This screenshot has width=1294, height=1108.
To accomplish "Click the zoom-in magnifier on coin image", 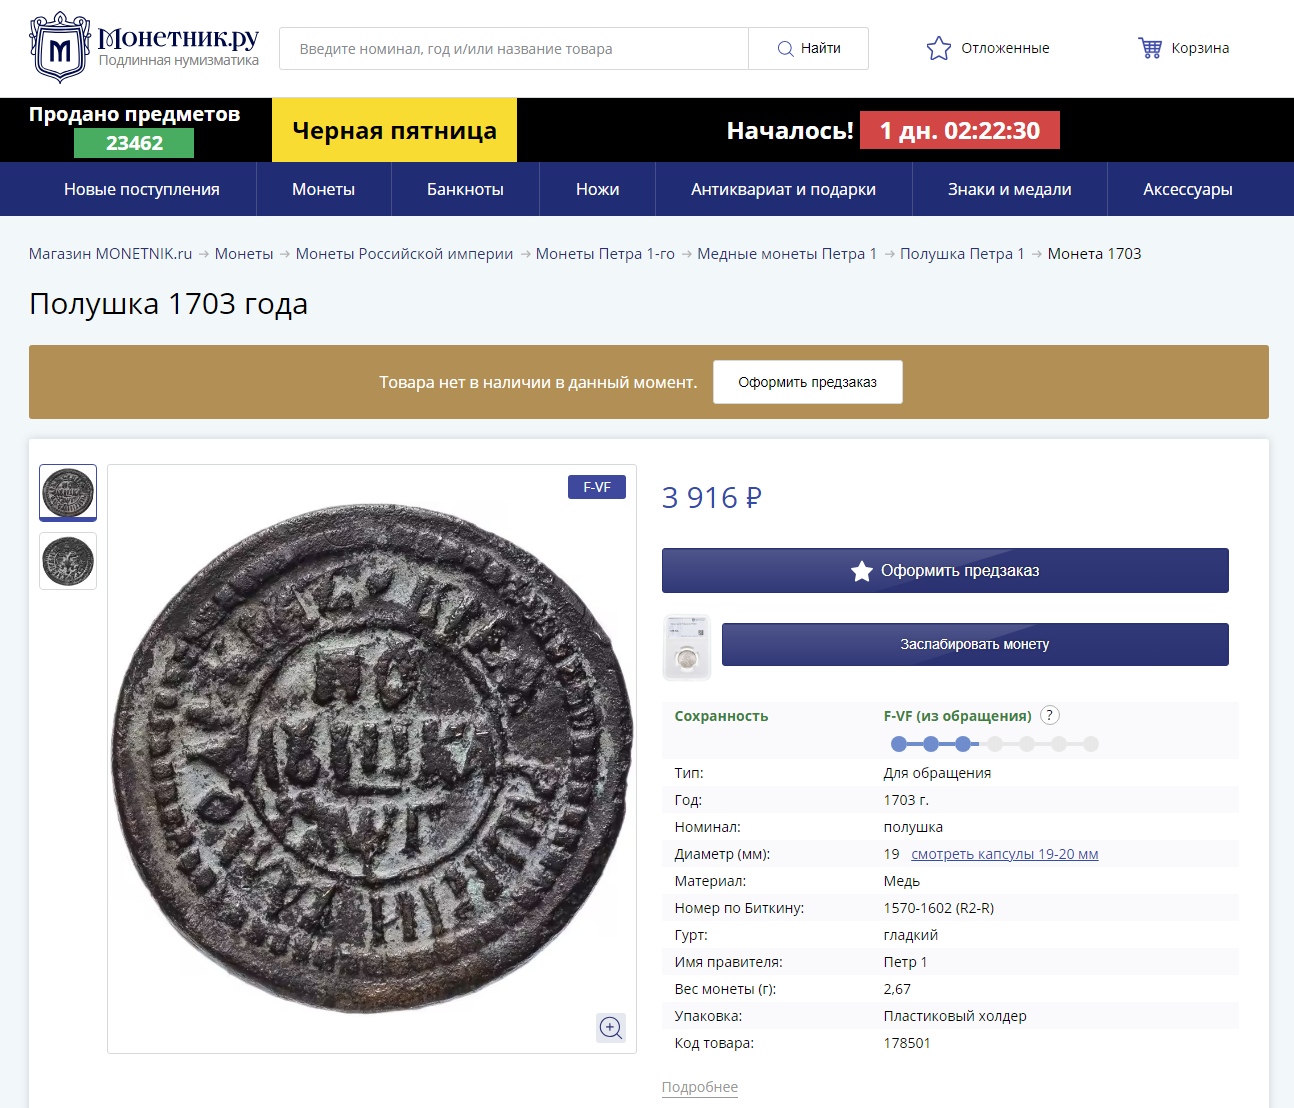I will 611,1027.
